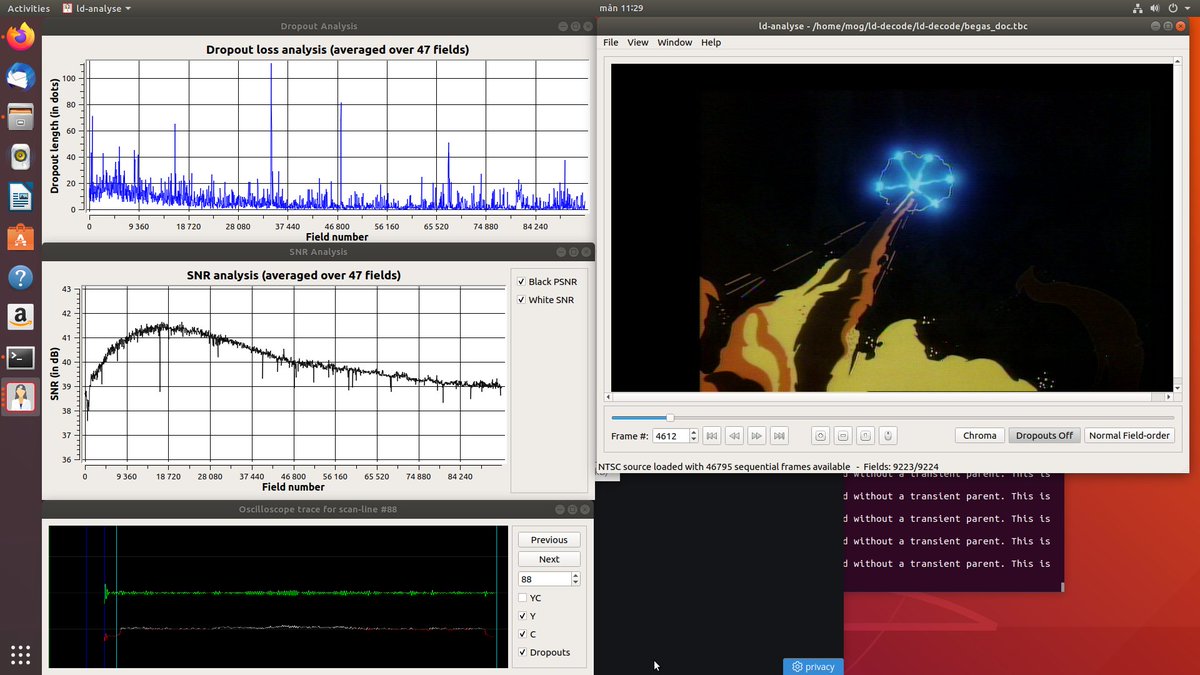The width and height of the screenshot is (1200, 675).
Task: Click the privacy button at bottom
Action: click(x=814, y=666)
